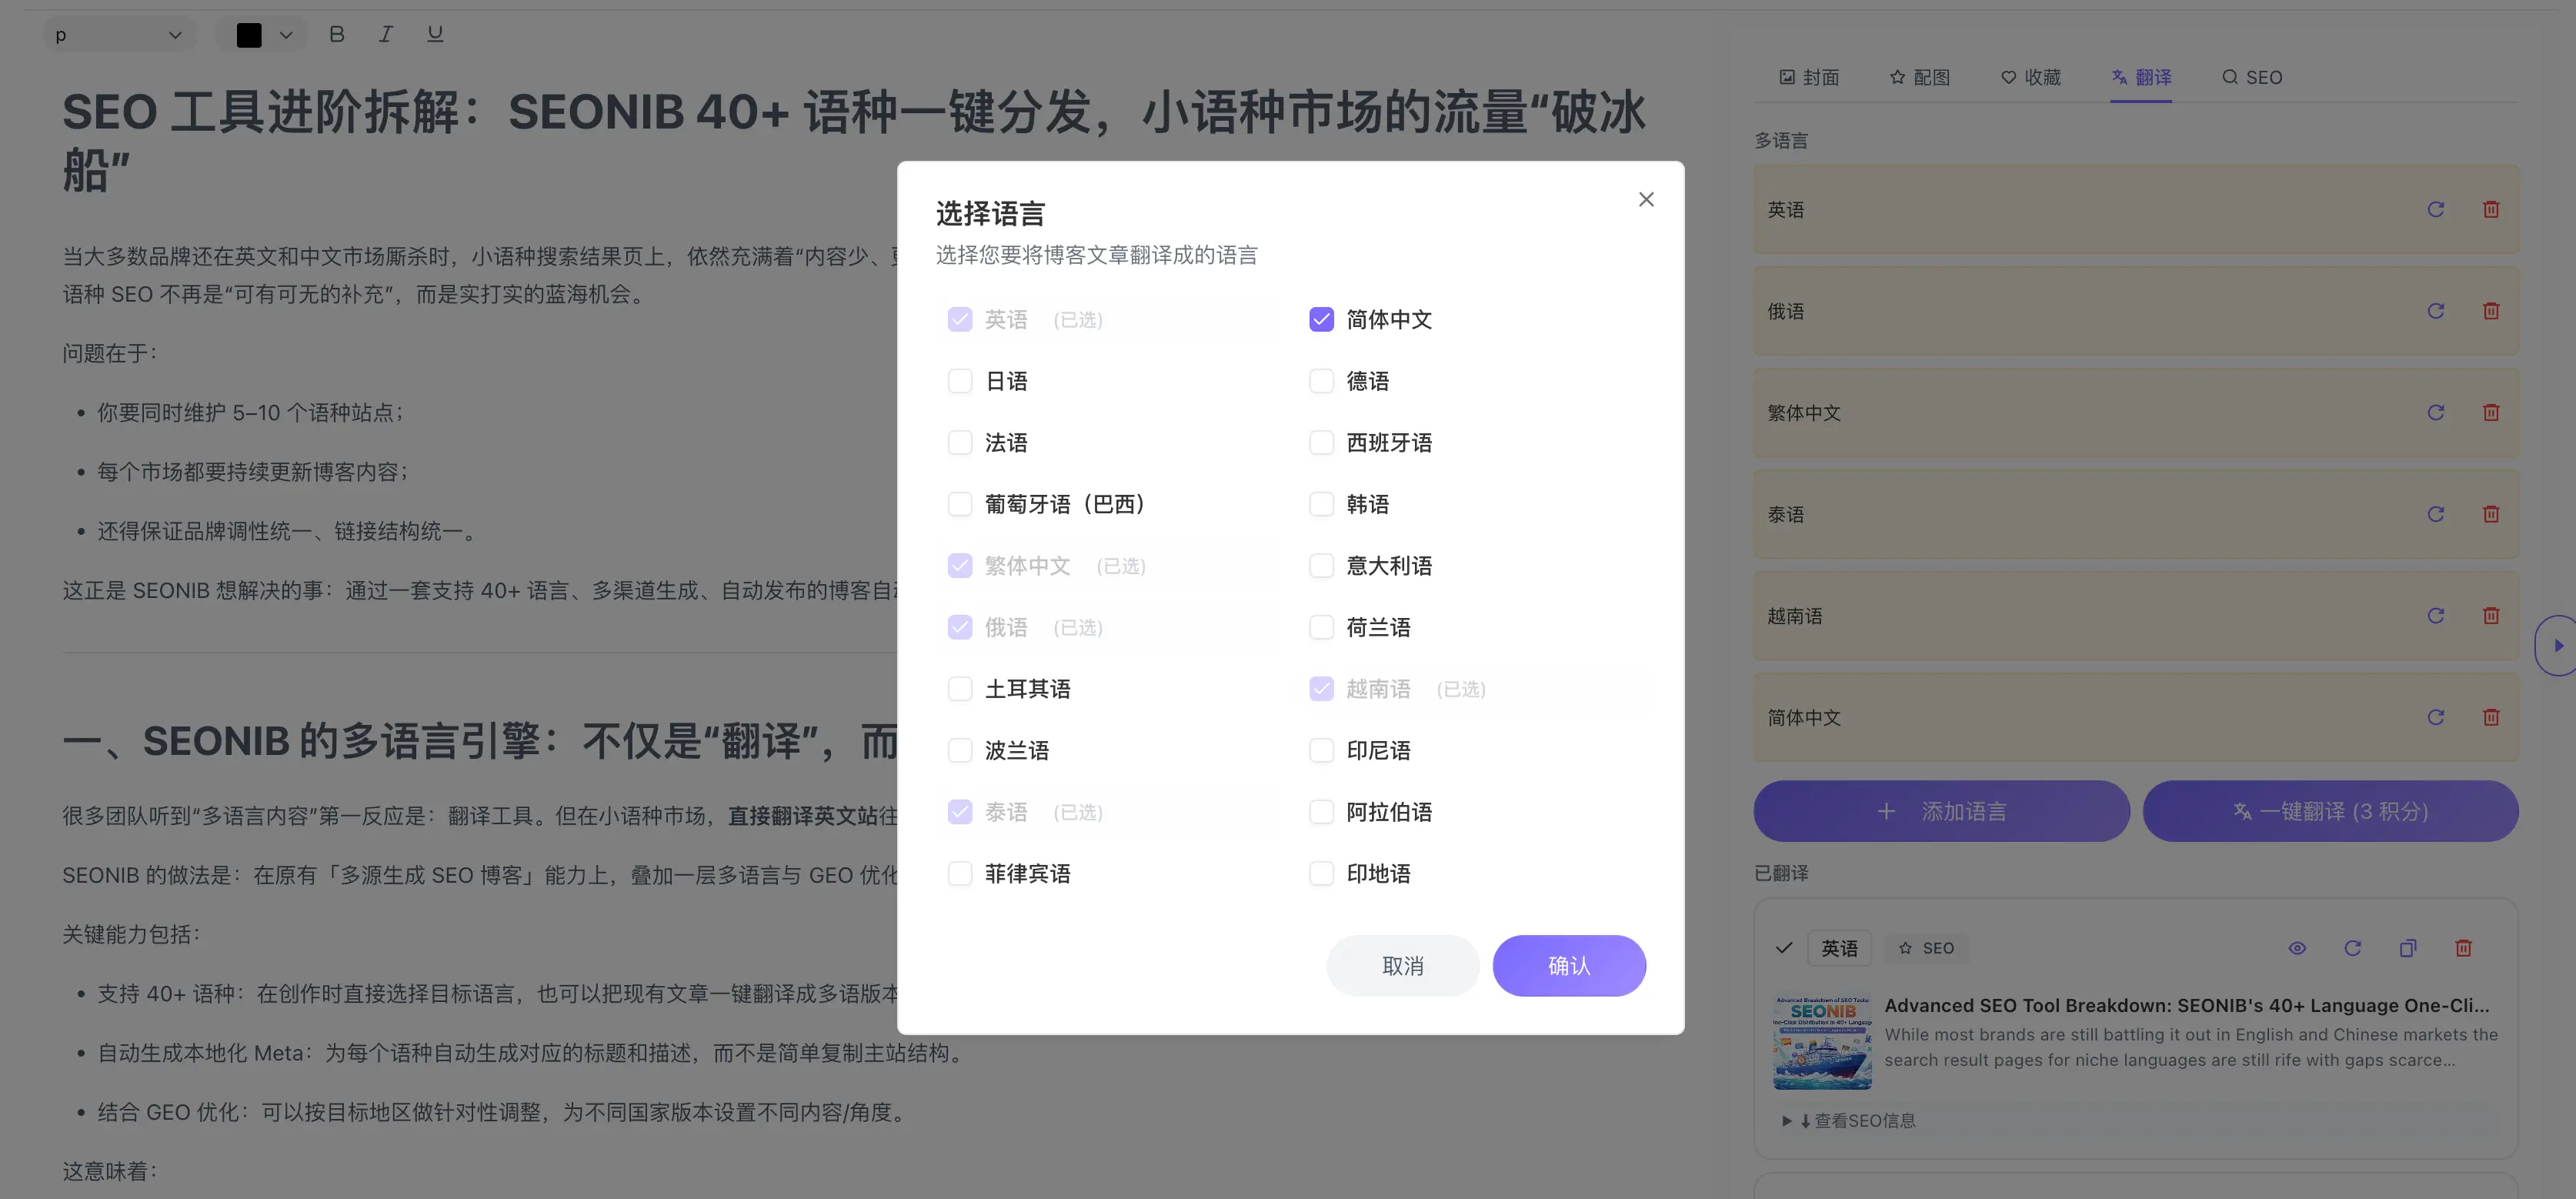The image size is (2576, 1199).
Task: Select the 翻译 tab
Action: point(2141,77)
